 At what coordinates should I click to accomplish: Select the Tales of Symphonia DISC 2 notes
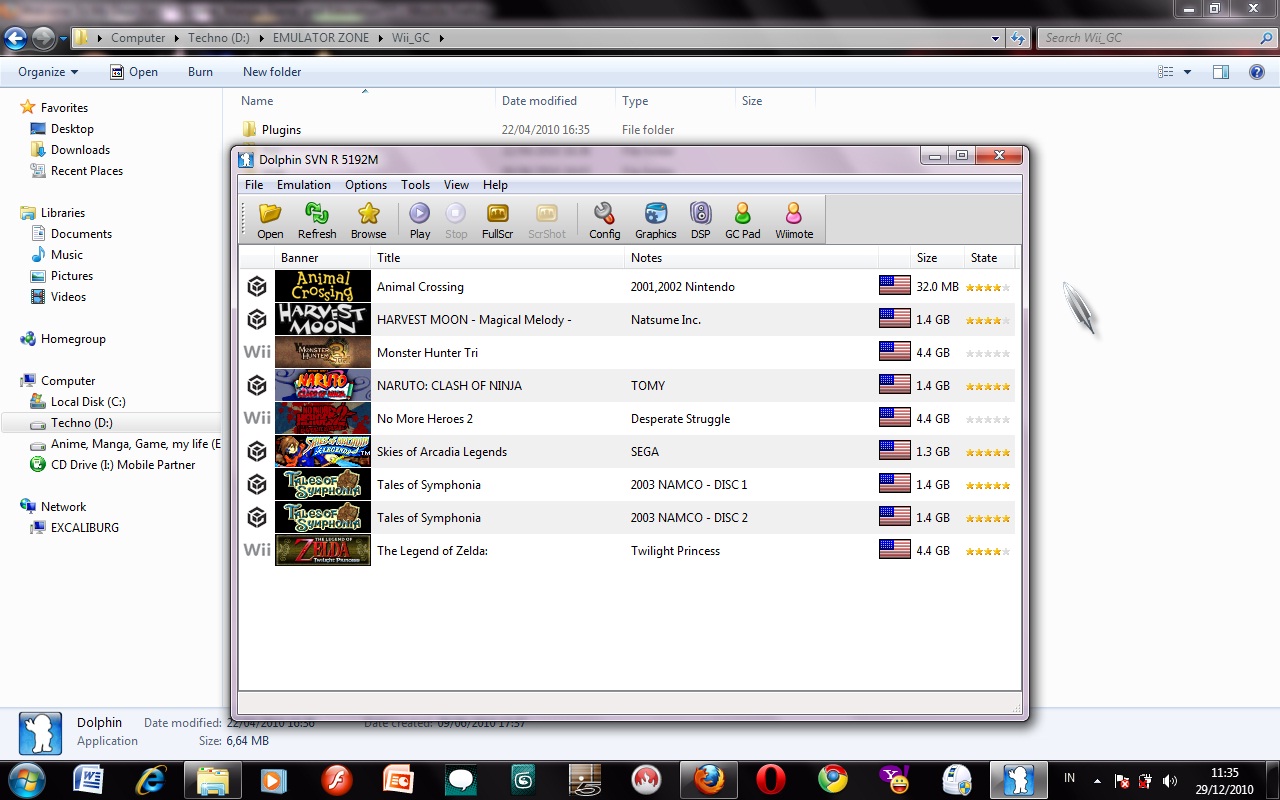pyautogui.click(x=690, y=518)
